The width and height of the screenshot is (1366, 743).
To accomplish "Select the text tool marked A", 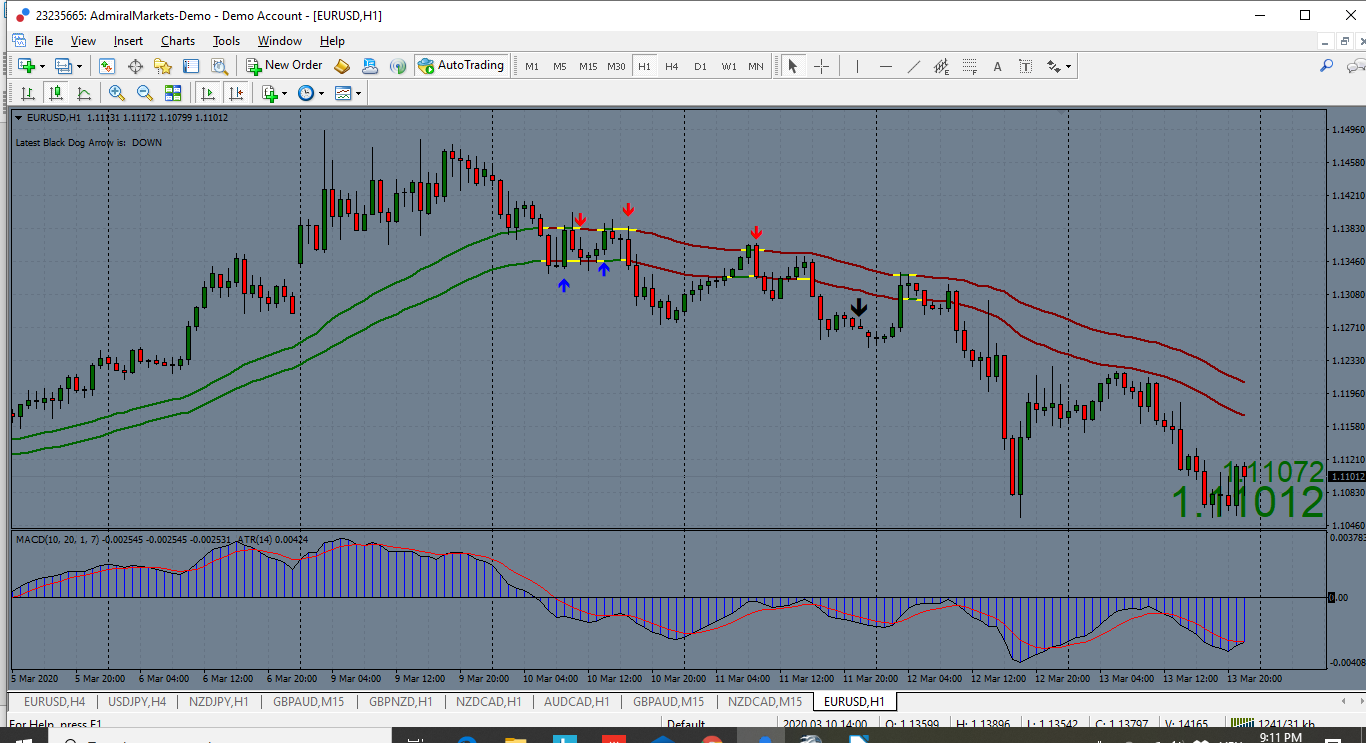I will 997,66.
